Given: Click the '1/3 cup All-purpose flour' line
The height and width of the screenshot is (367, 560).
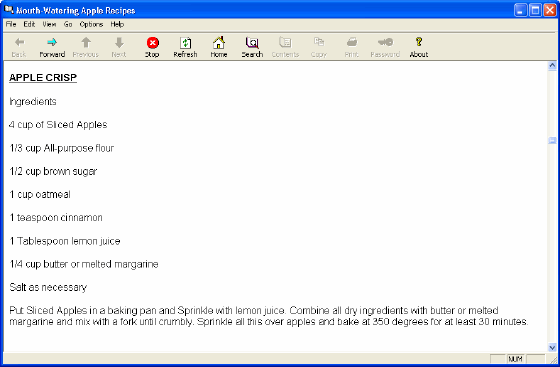Looking at the screenshot, I should pos(62,148).
